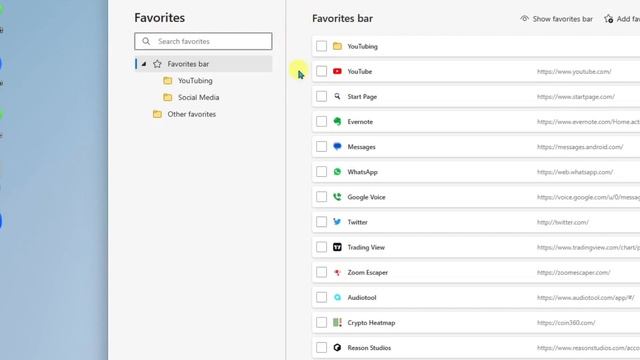Click the messages.android.com URL text
Screen dimensions: 640x360
coord(580,147)
